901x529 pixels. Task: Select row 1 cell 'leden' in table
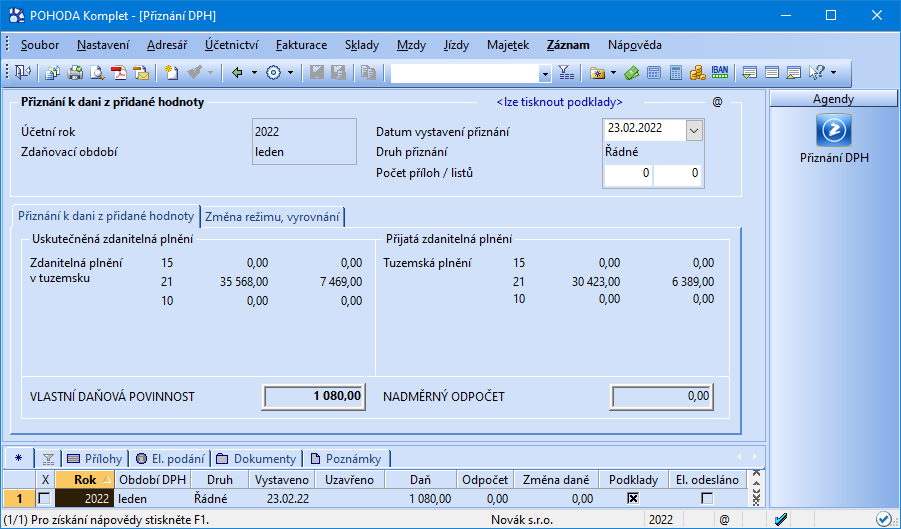pyautogui.click(x=152, y=499)
